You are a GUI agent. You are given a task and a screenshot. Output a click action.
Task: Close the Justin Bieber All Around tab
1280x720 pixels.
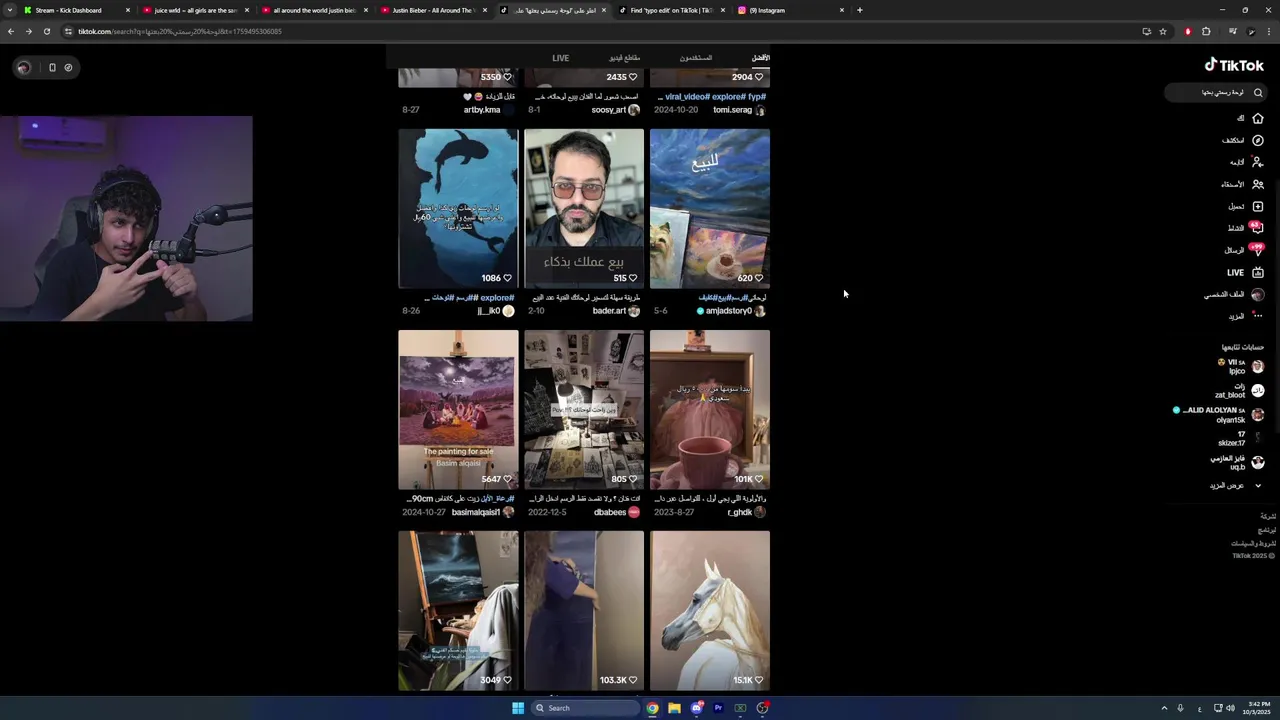484,10
